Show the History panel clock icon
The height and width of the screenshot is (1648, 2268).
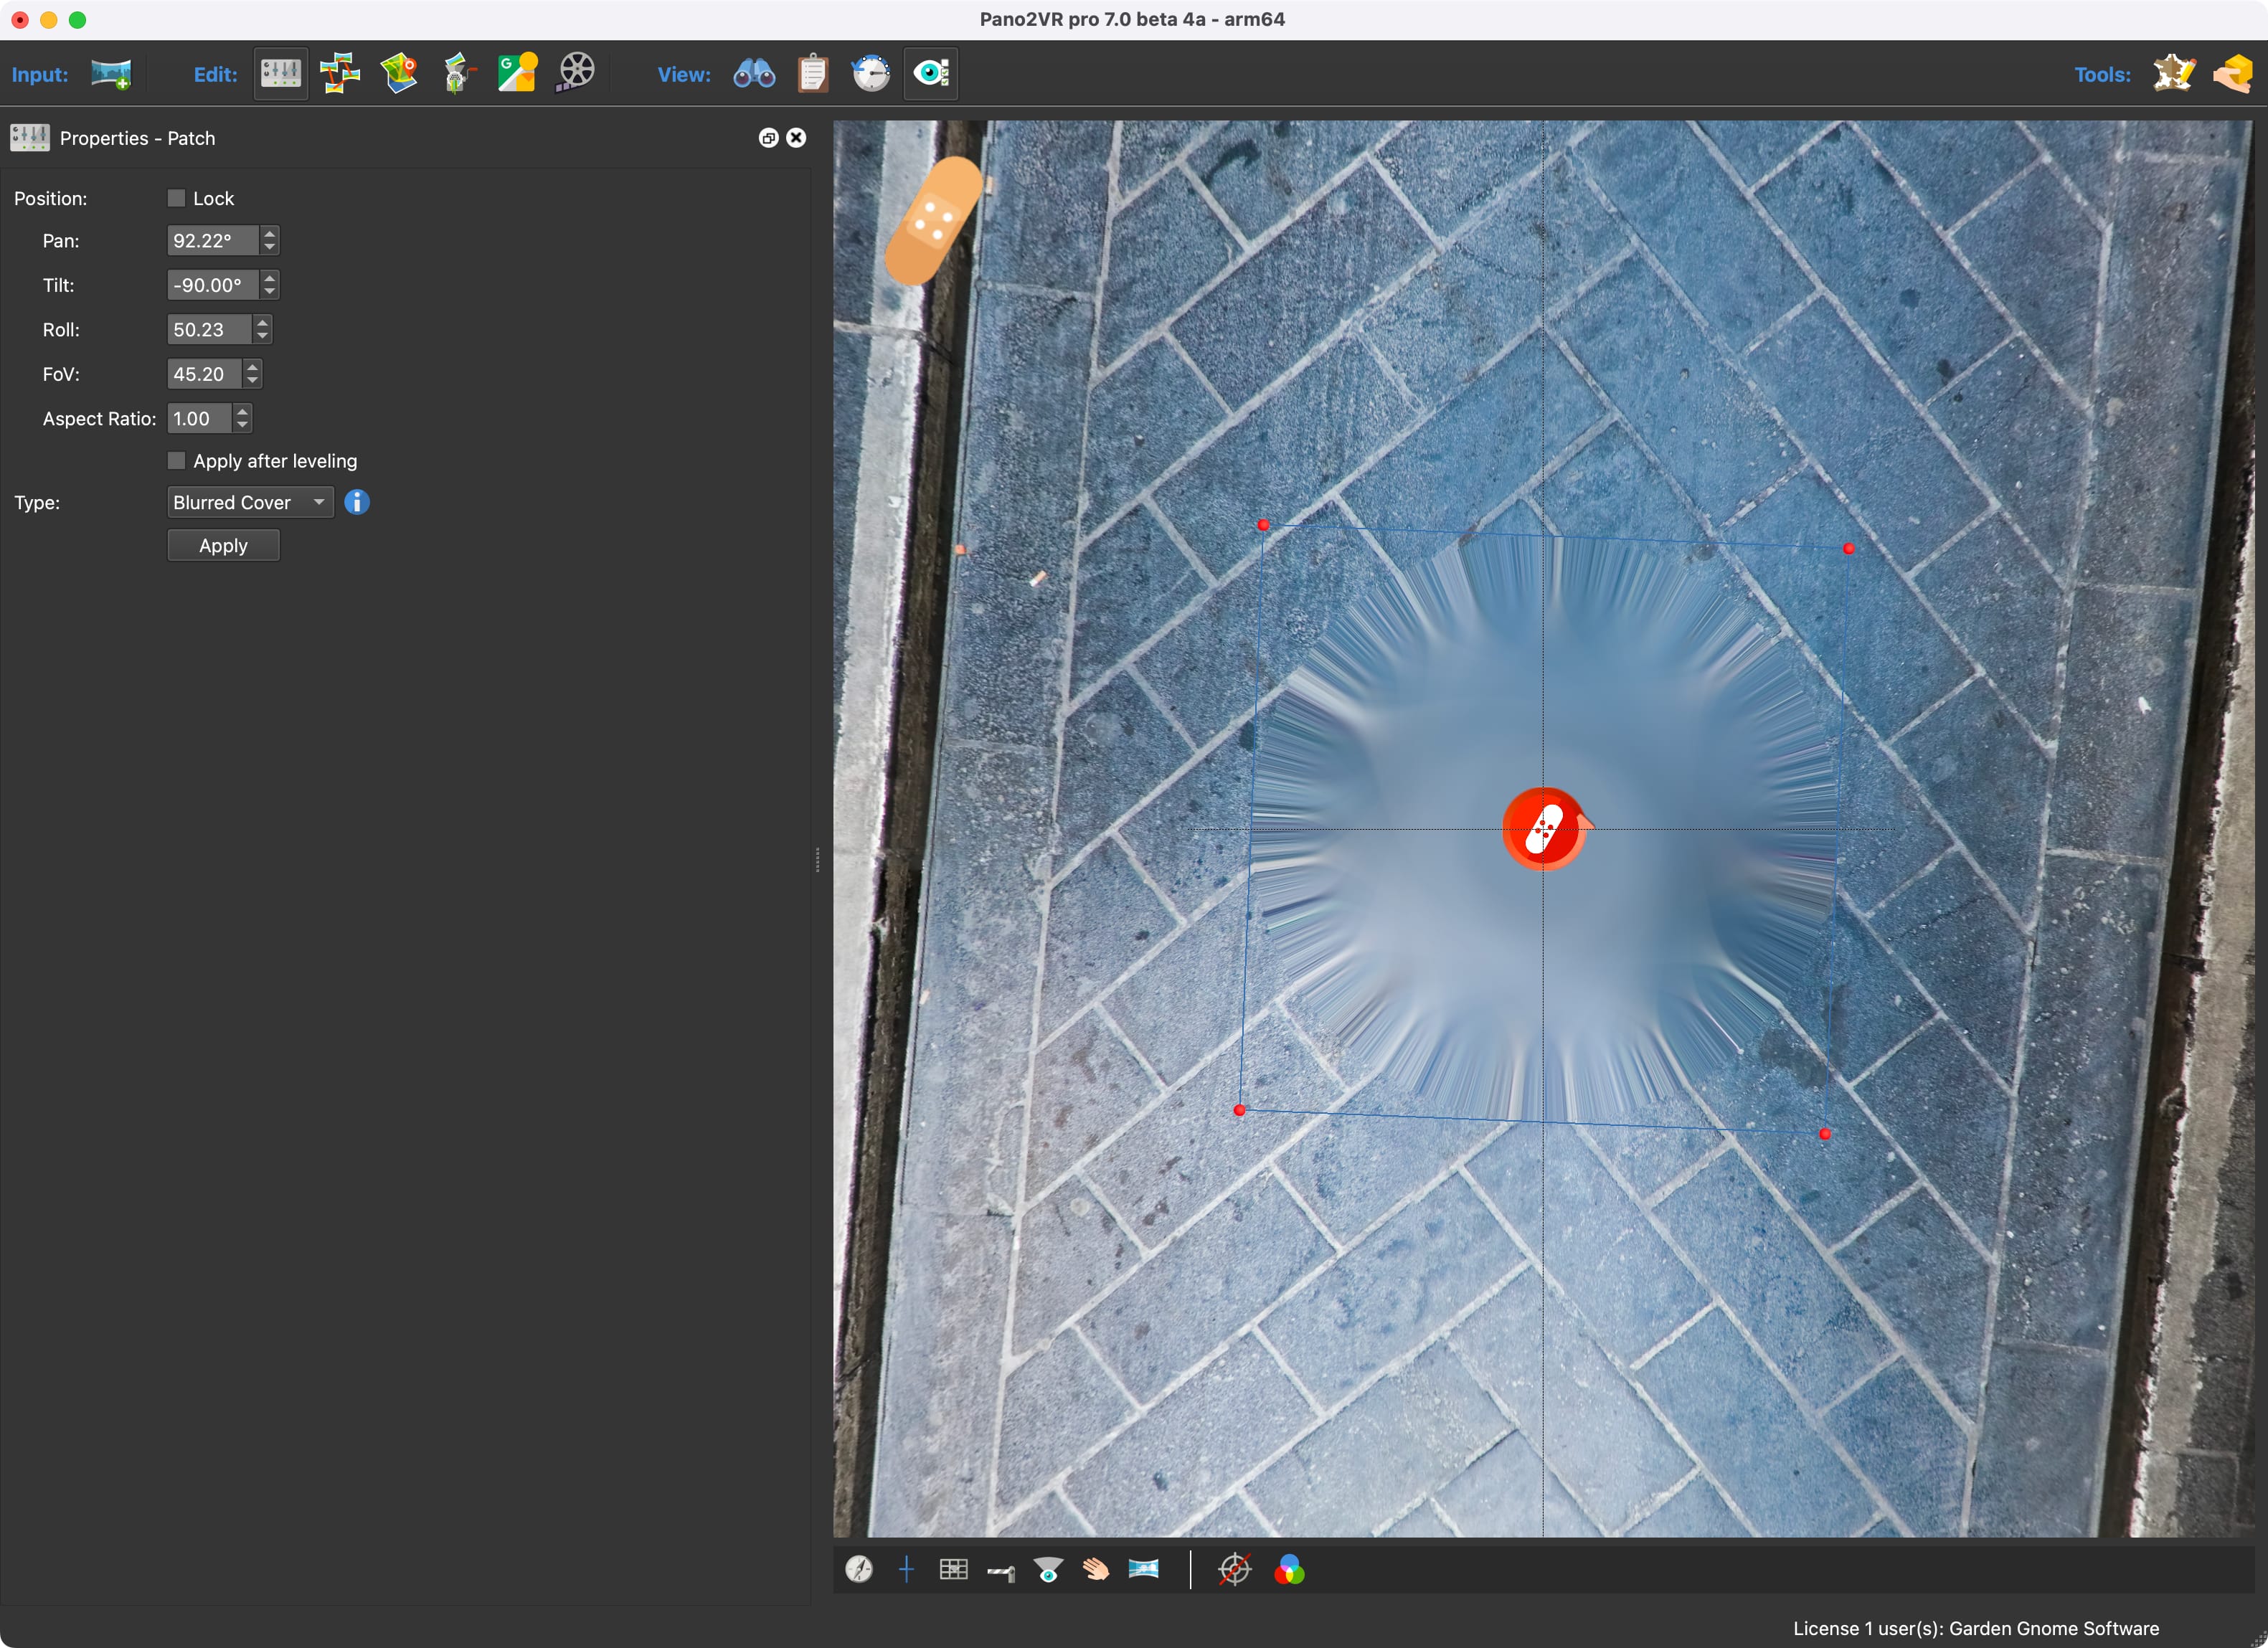(871, 74)
